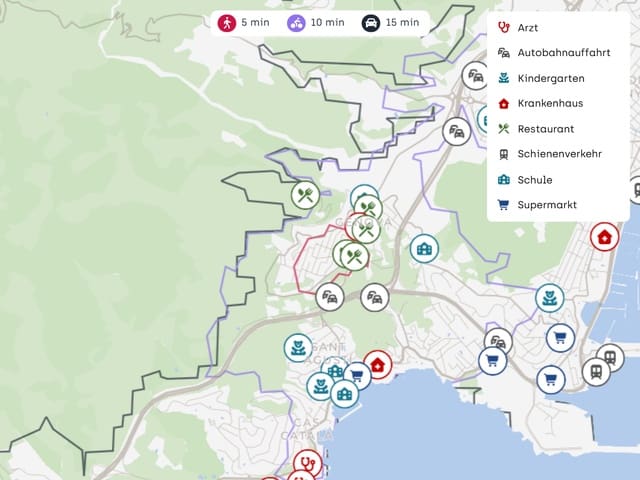Select the kindergarten marker west of Sant Agustí
This screenshot has width=640, height=480.
(x=298, y=348)
